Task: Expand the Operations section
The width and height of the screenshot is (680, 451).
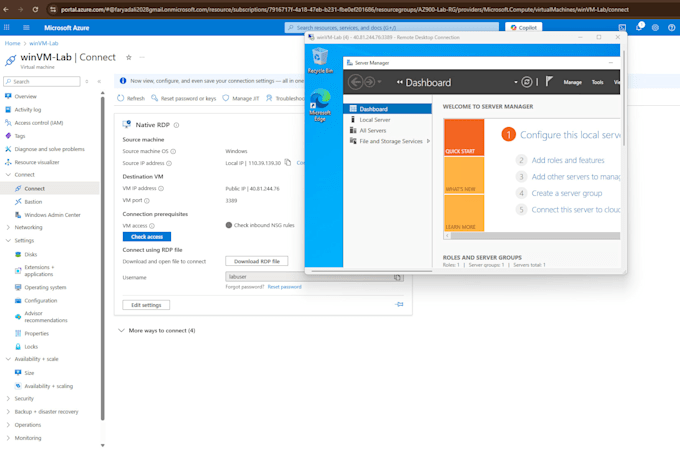Action: pos(8,425)
